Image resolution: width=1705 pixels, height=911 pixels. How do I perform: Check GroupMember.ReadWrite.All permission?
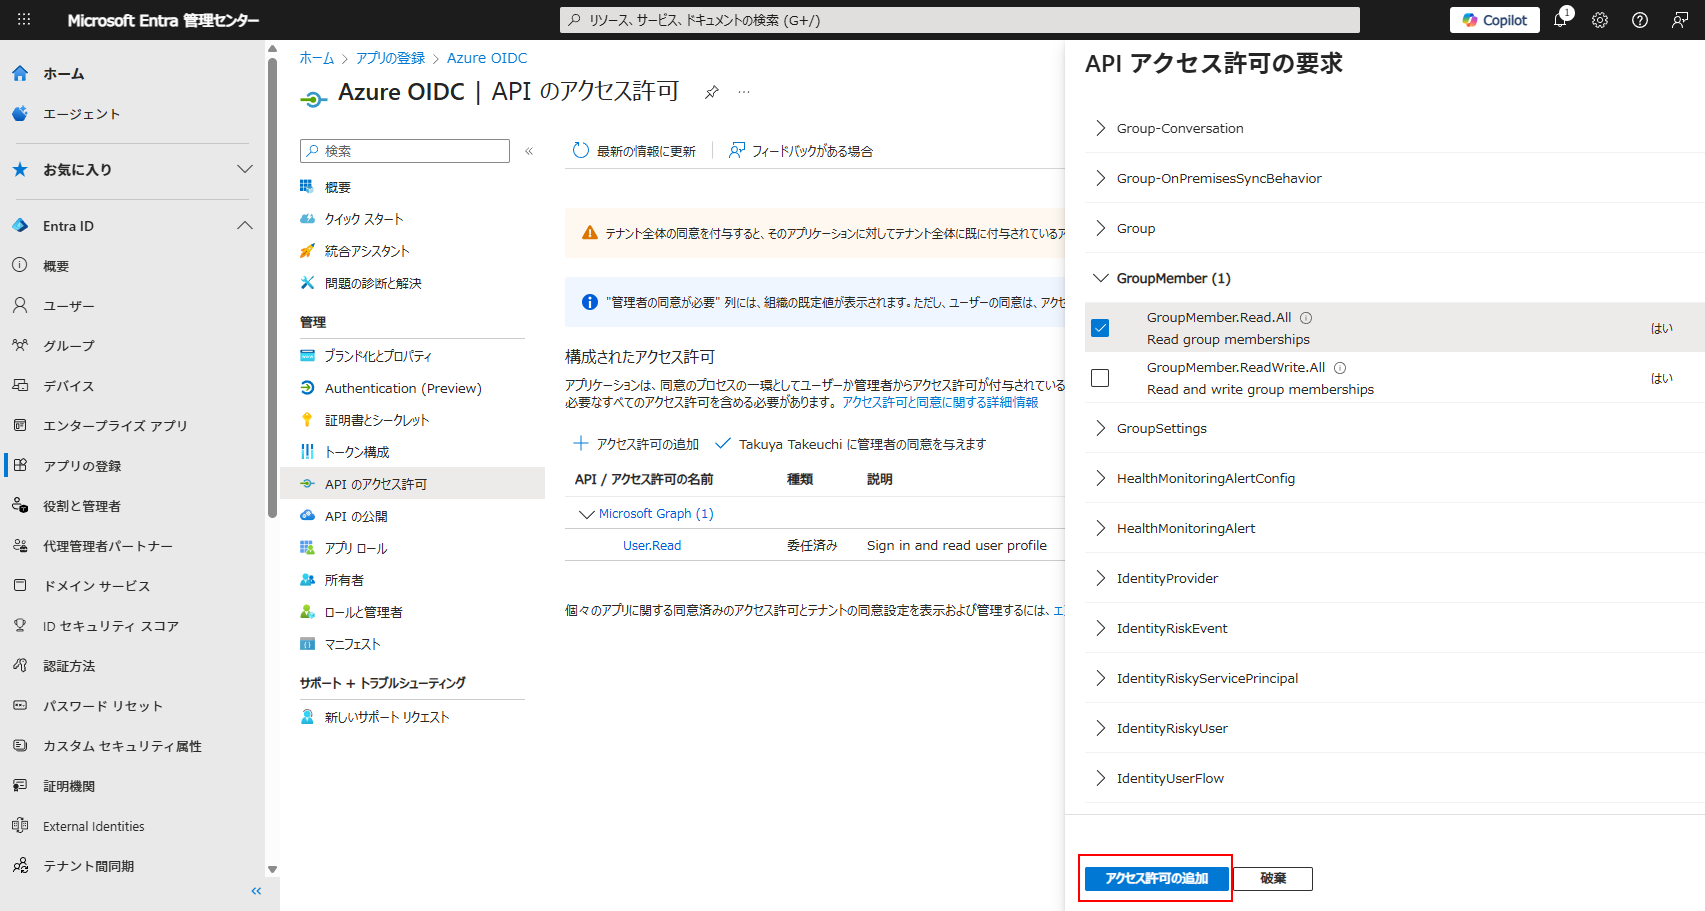coord(1100,378)
